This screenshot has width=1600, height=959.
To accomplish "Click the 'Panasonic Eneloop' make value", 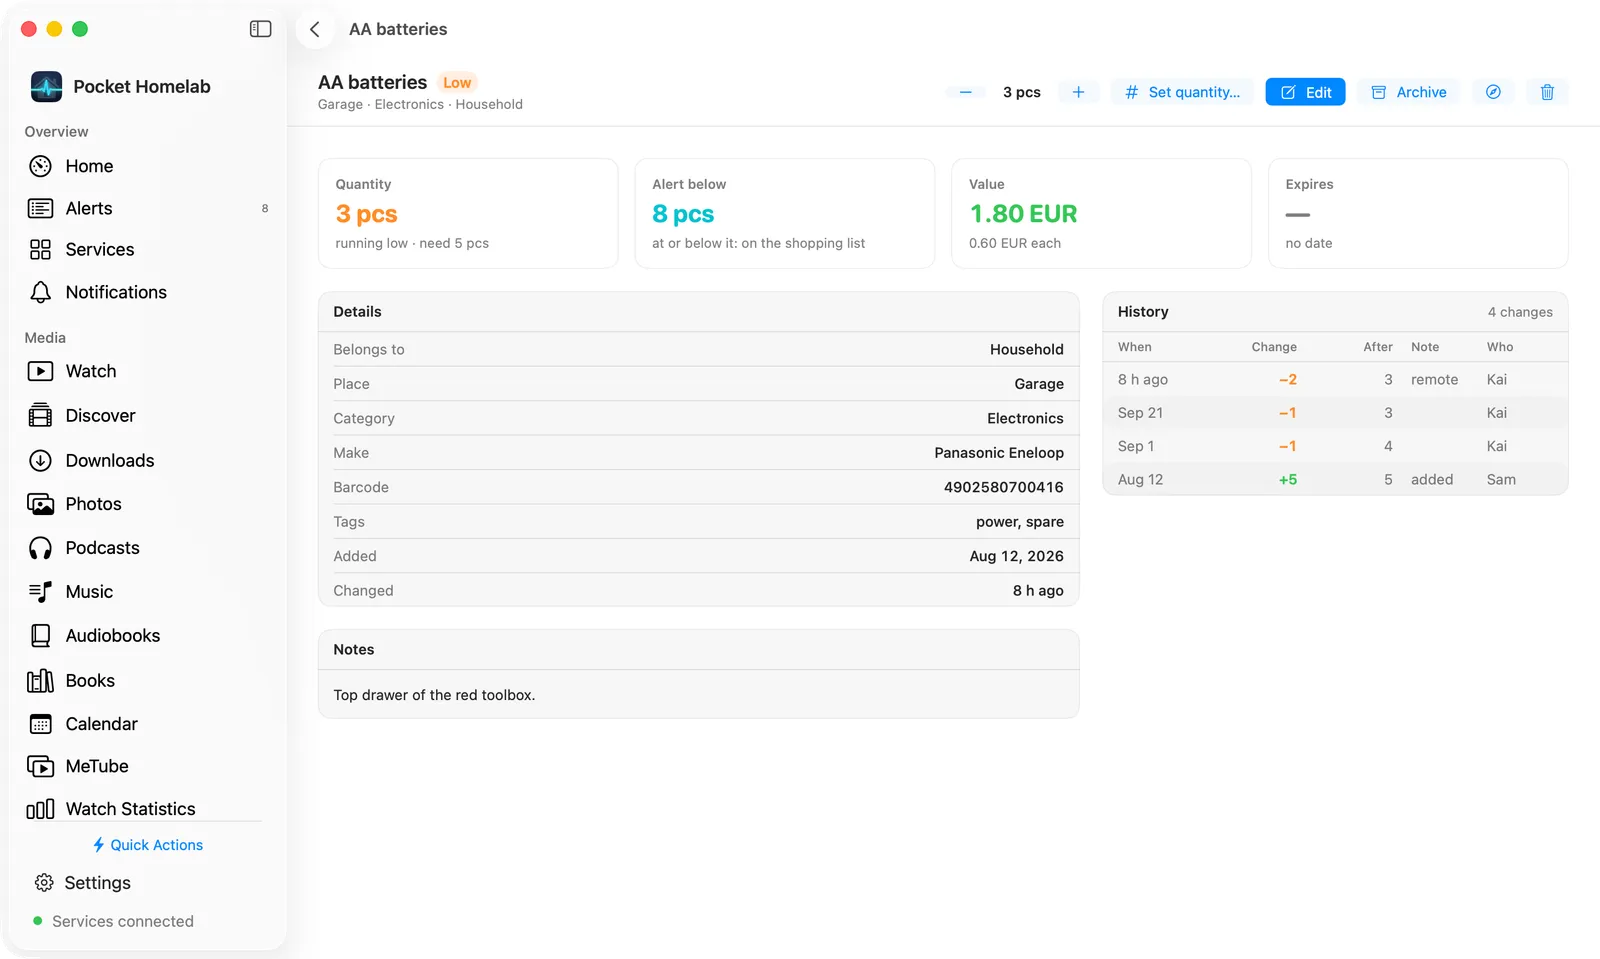I will pyautogui.click(x=999, y=453).
